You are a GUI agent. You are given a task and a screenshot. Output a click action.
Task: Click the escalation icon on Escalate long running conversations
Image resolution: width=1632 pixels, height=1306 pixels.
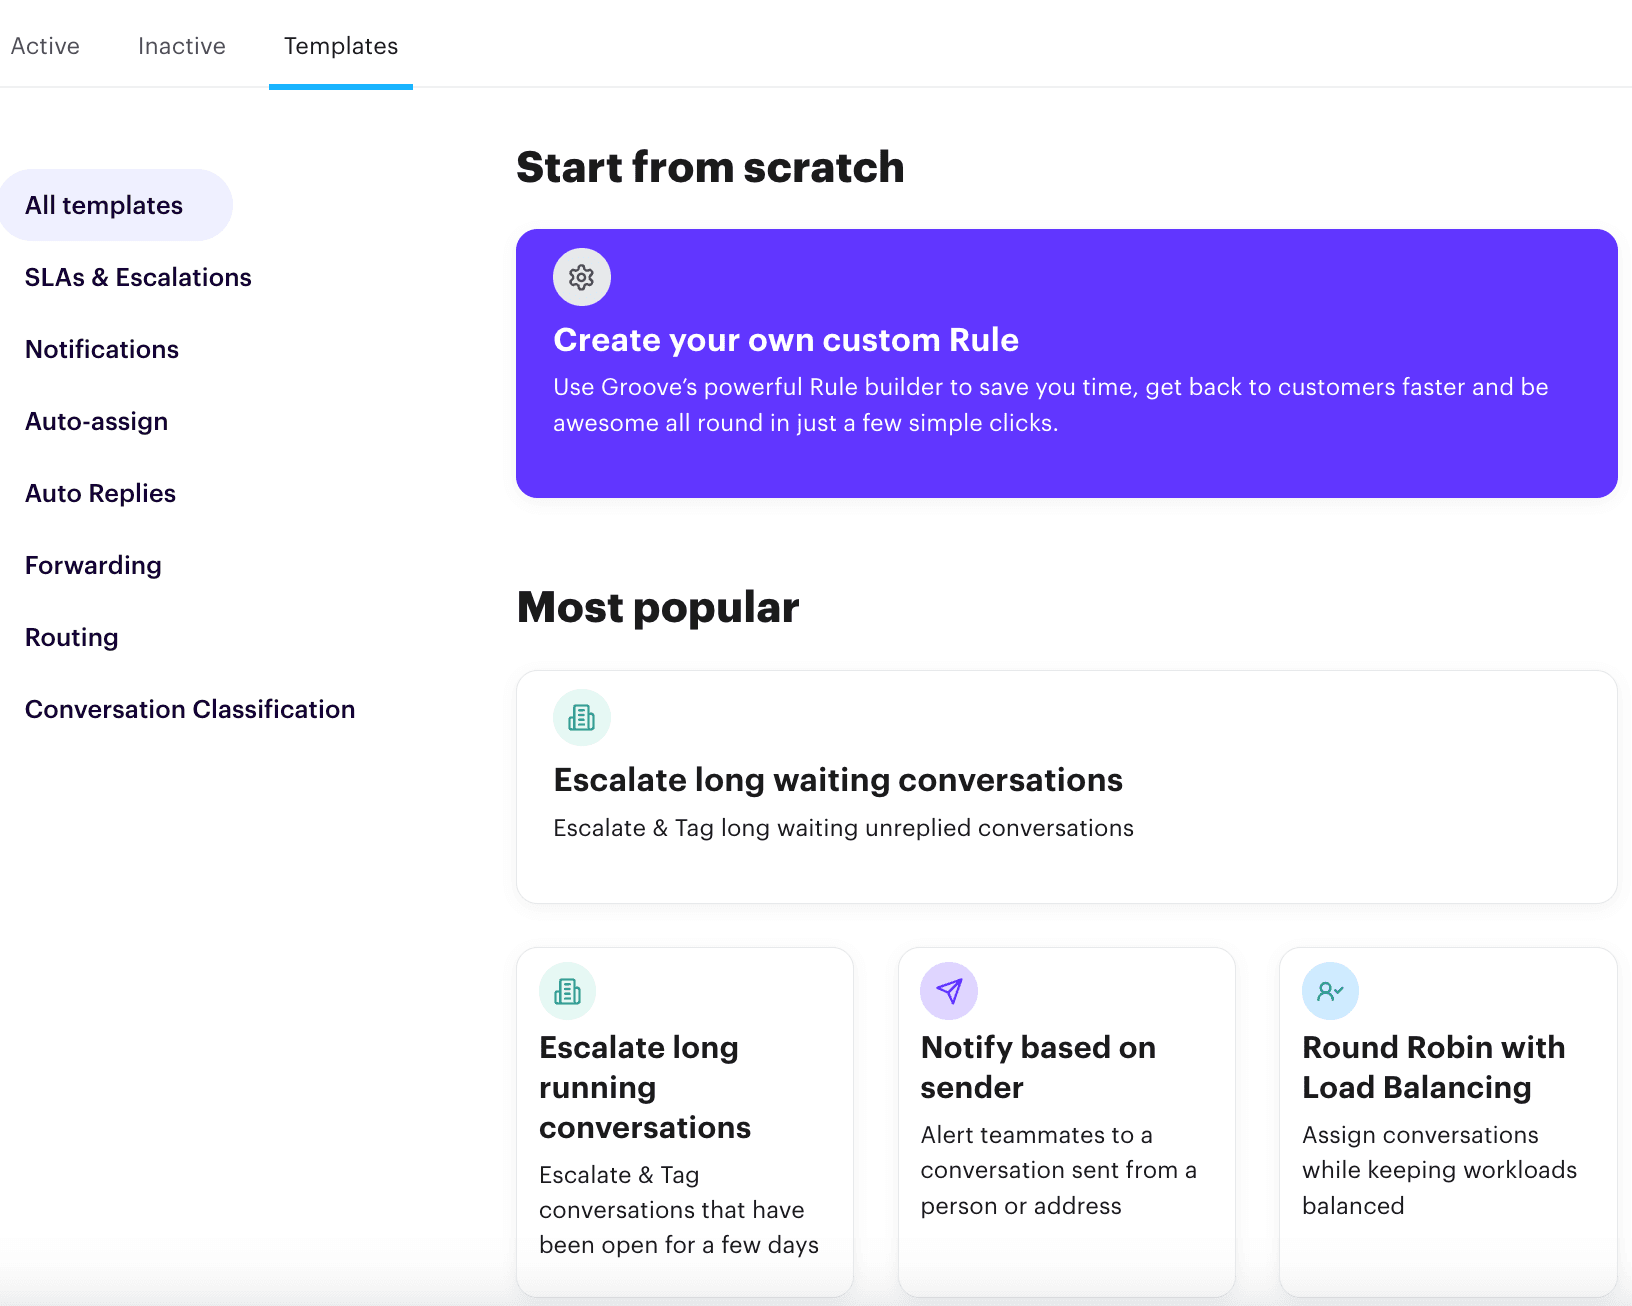tap(567, 991)
